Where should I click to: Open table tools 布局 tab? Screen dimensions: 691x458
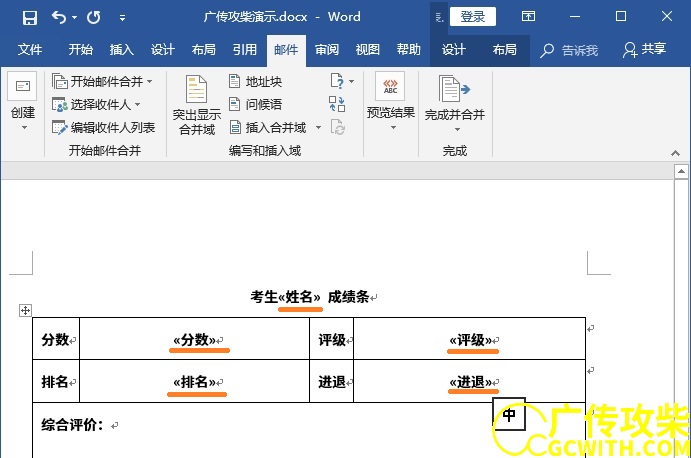point(505,49)
